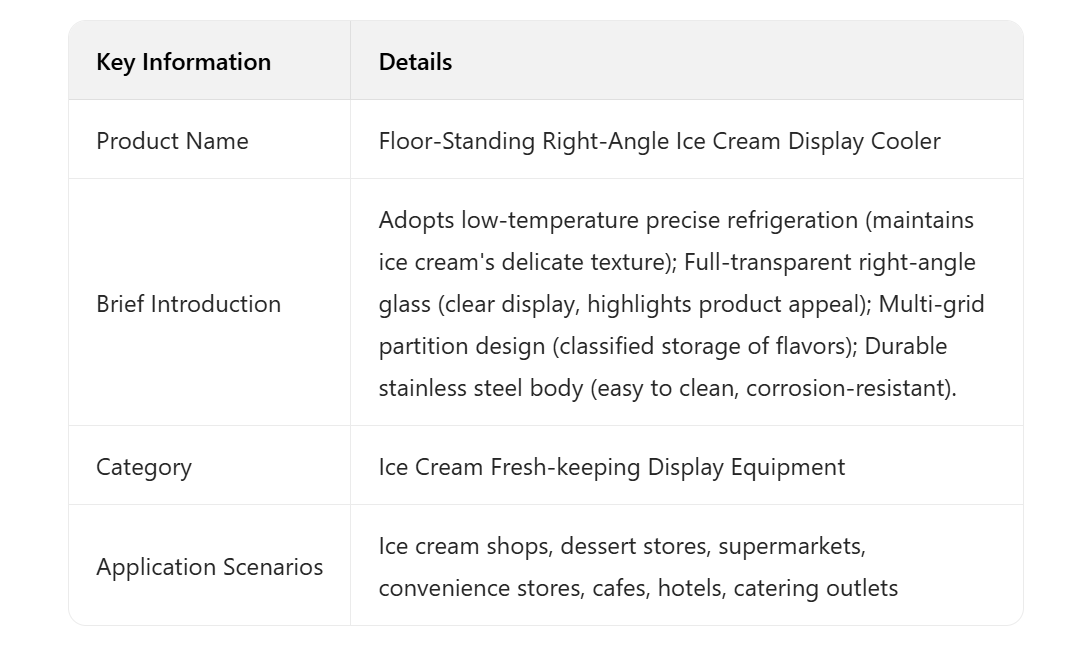Screen dimensions: 1092x648
Task: Select the 'Product Name' row label
Action: pyautogui.click(x=172, y=141)
